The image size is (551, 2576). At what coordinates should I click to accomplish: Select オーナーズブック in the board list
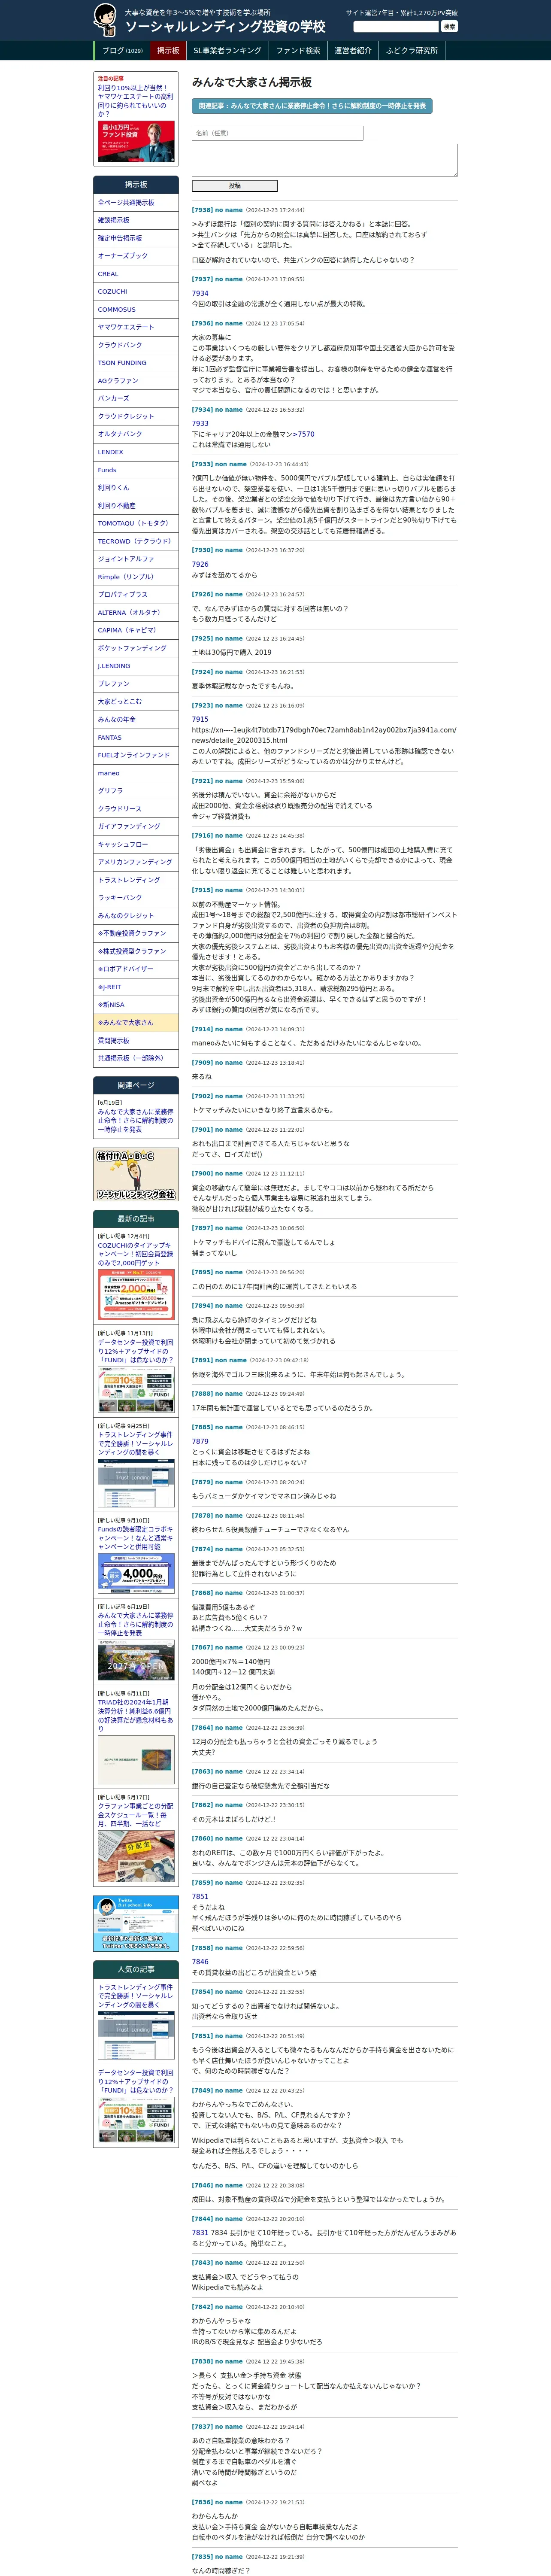(x=136, y=256)
